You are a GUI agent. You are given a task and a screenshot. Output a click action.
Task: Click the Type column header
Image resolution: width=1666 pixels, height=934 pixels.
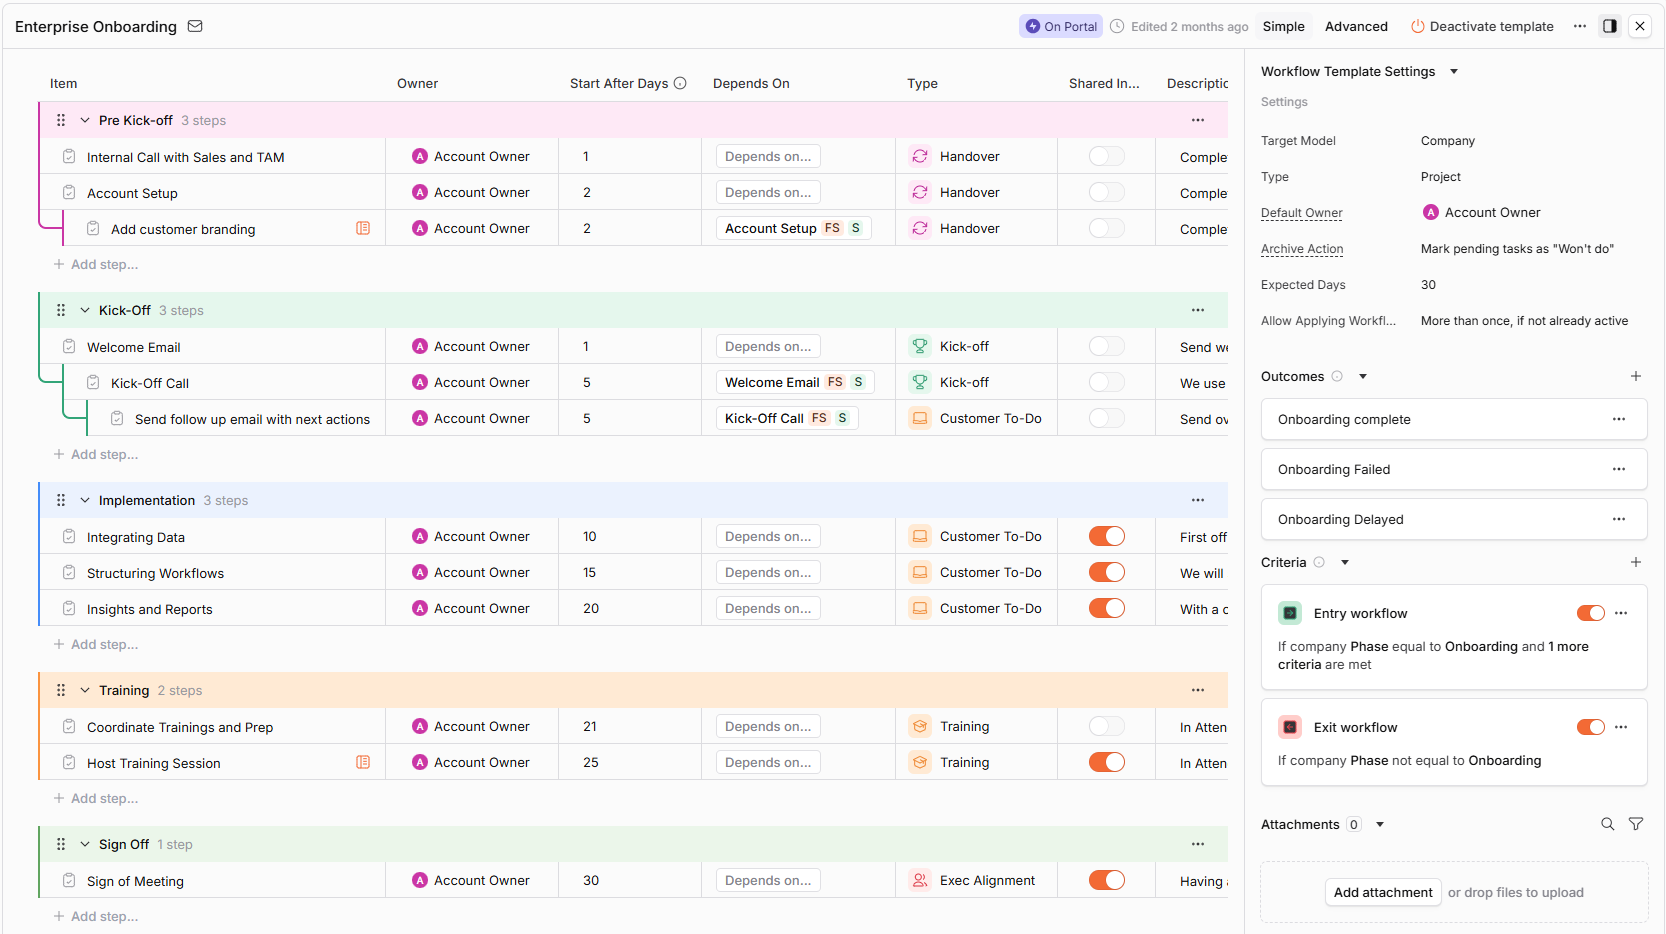click(922, 83)
